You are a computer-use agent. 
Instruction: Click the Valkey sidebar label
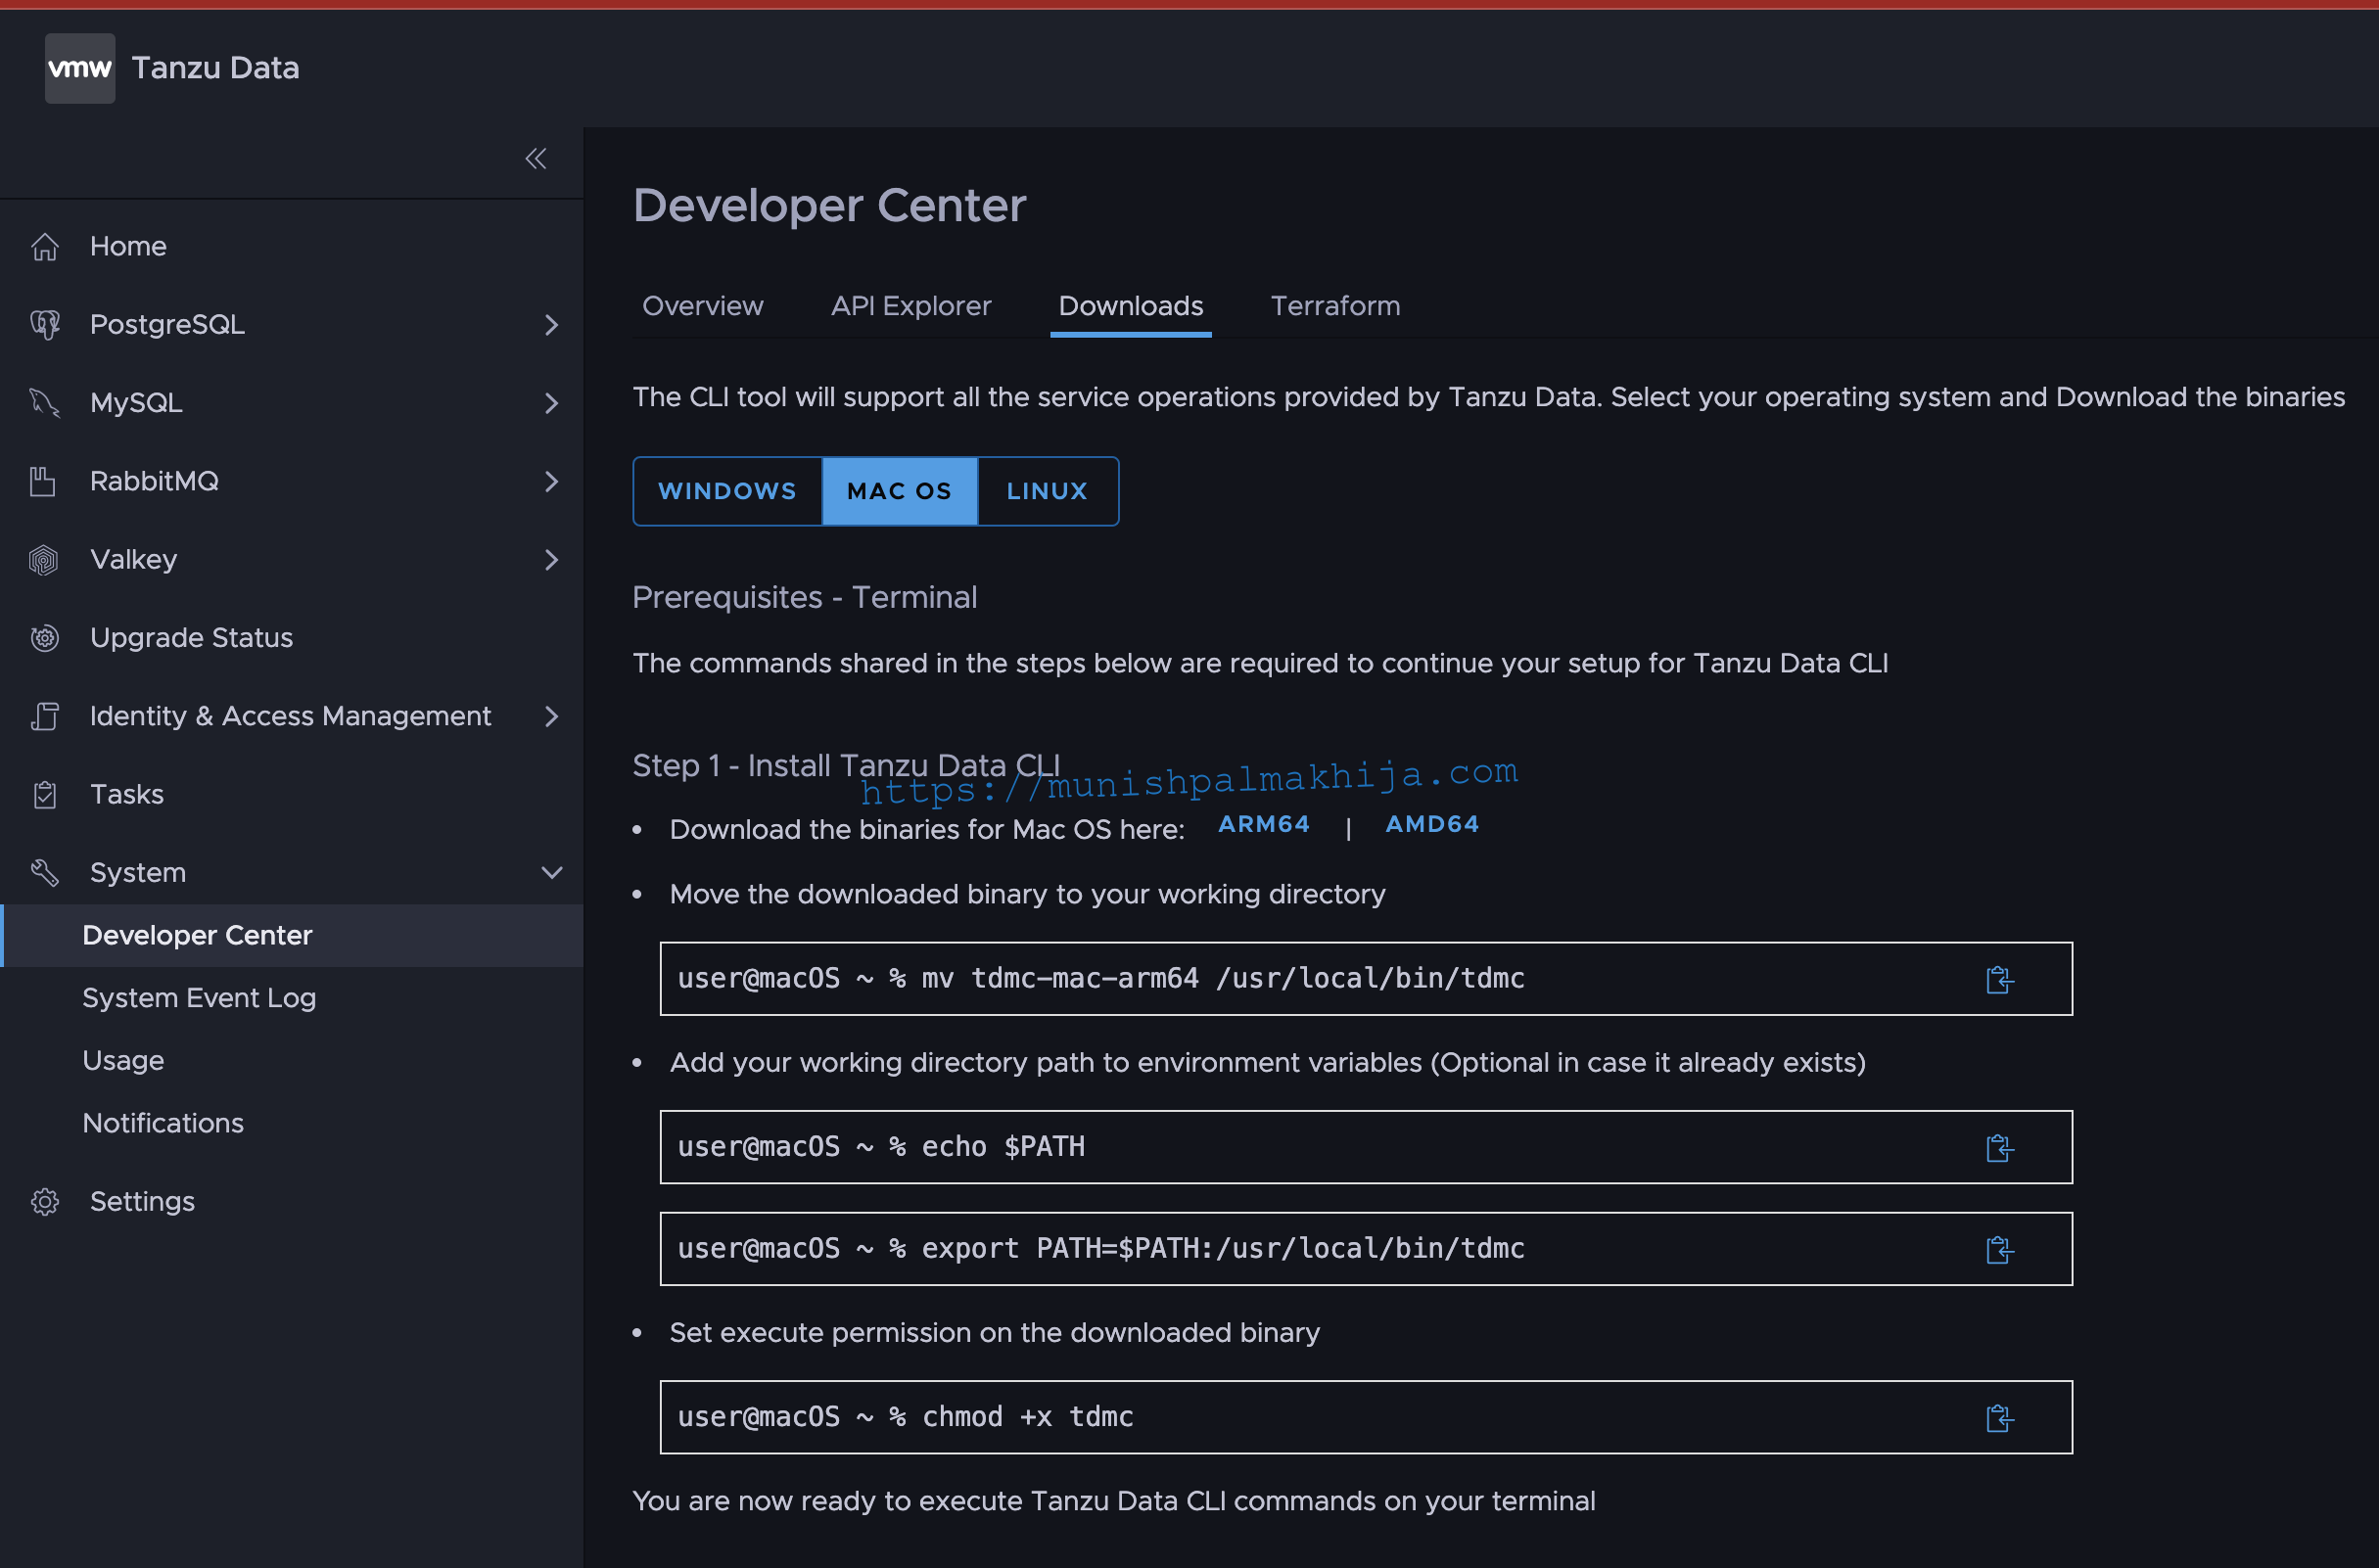click(133, 560)
